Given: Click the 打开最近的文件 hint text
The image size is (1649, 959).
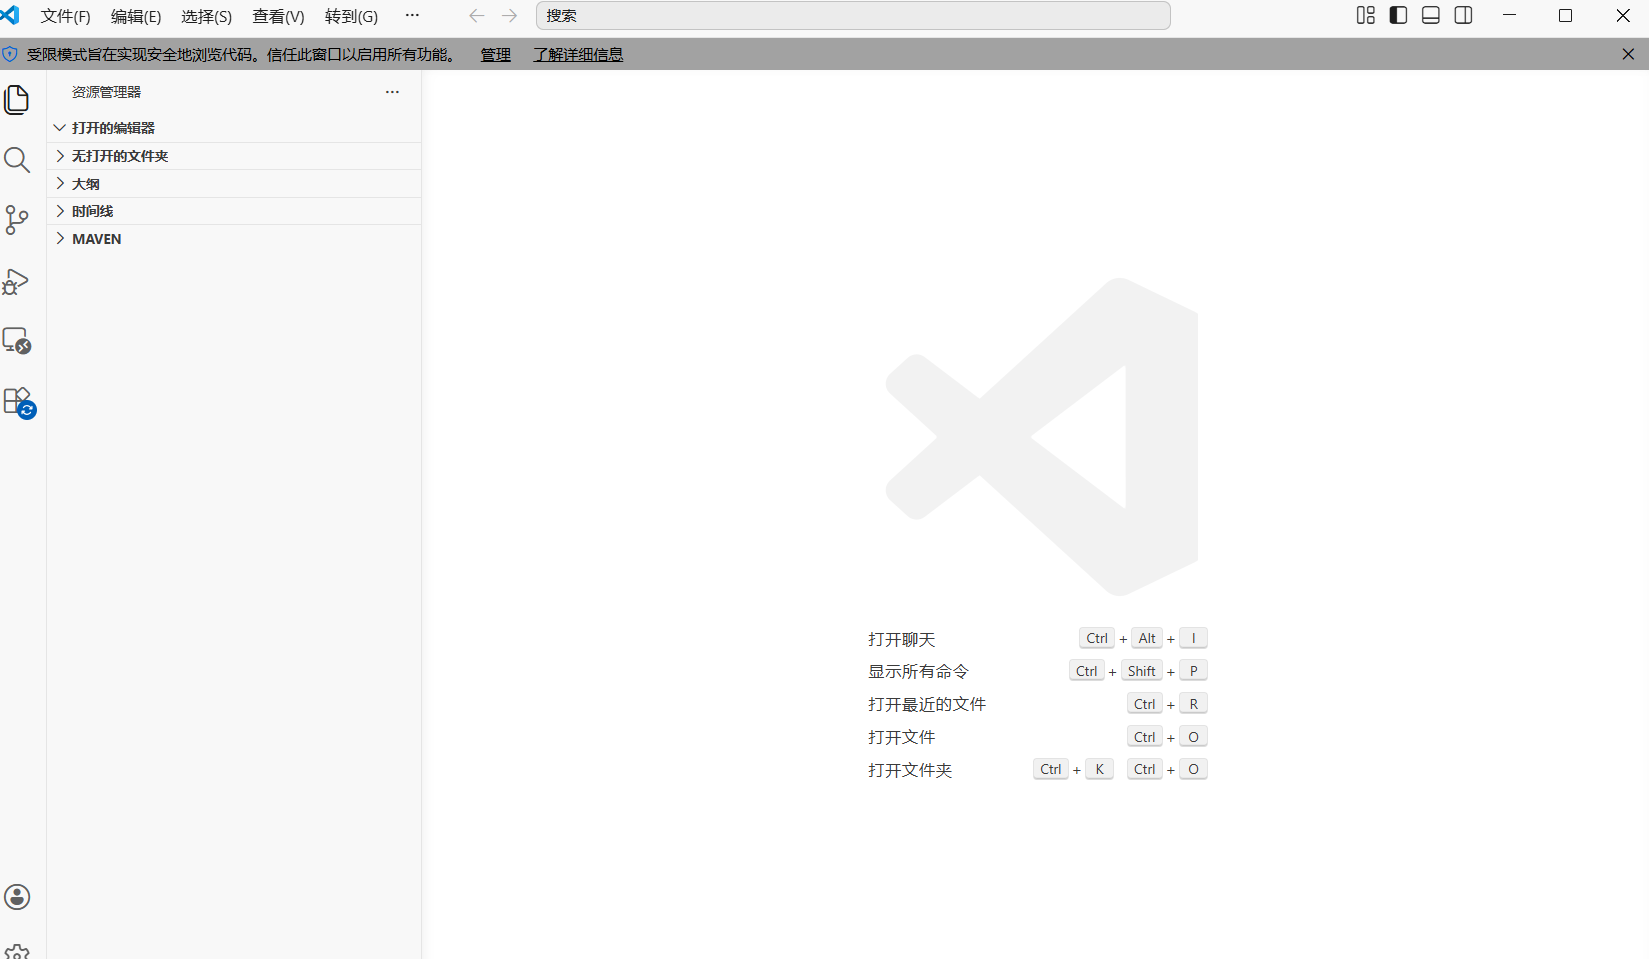Looking at the screenshot, I should pos(927,705).
